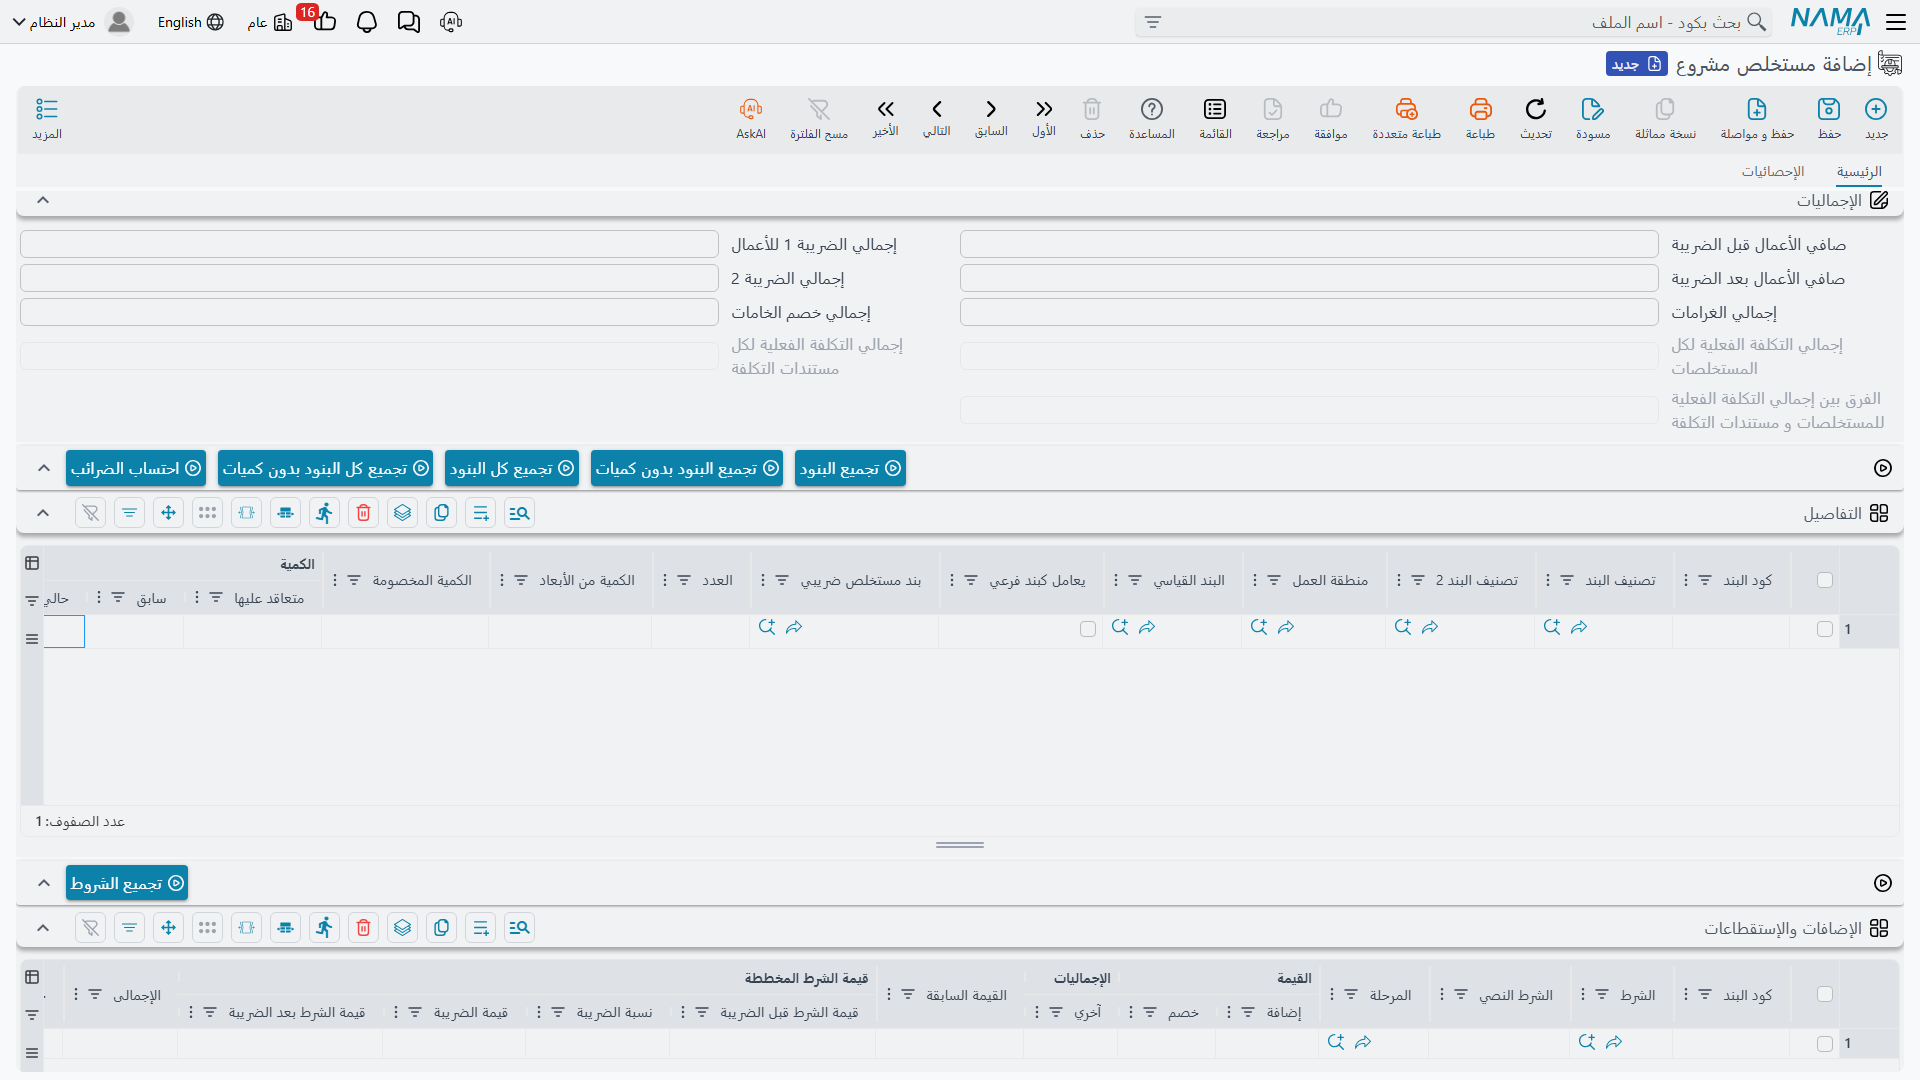Image resolution: width=1920 pixels, height=1080 pixels.
Task: Click the حفظ (Save) toolbar icon
Action: coord(1829,109)
